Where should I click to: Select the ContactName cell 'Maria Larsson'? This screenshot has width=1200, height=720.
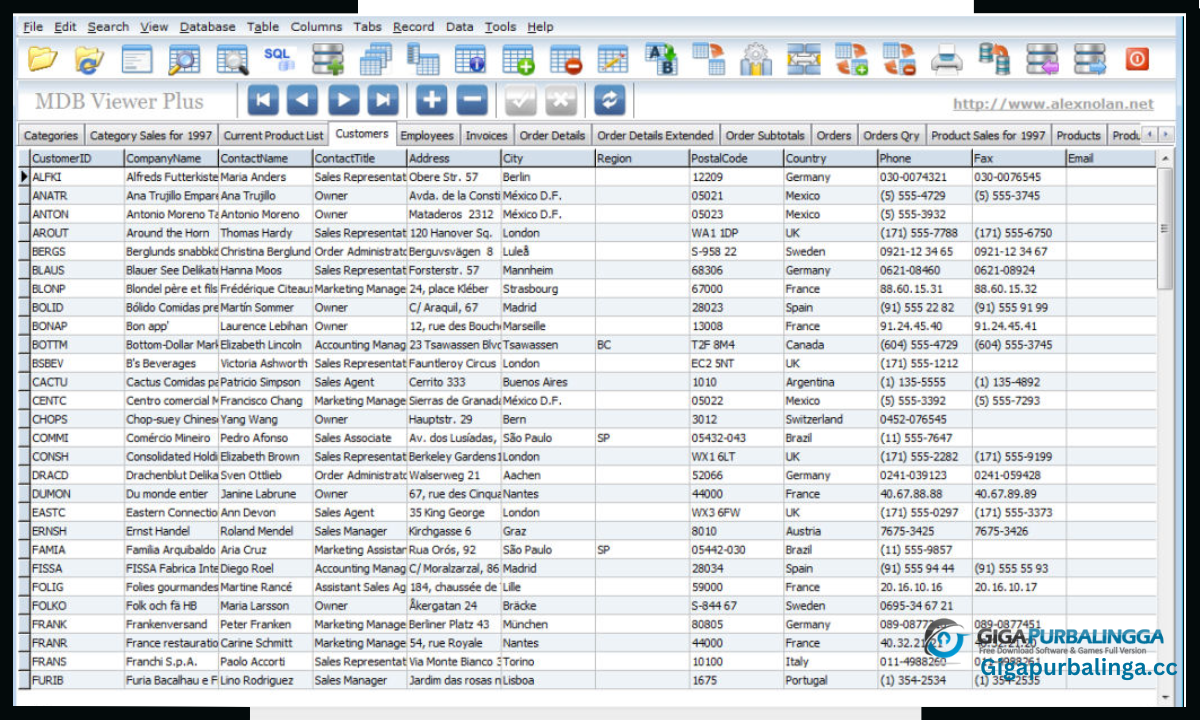[265, 605]
